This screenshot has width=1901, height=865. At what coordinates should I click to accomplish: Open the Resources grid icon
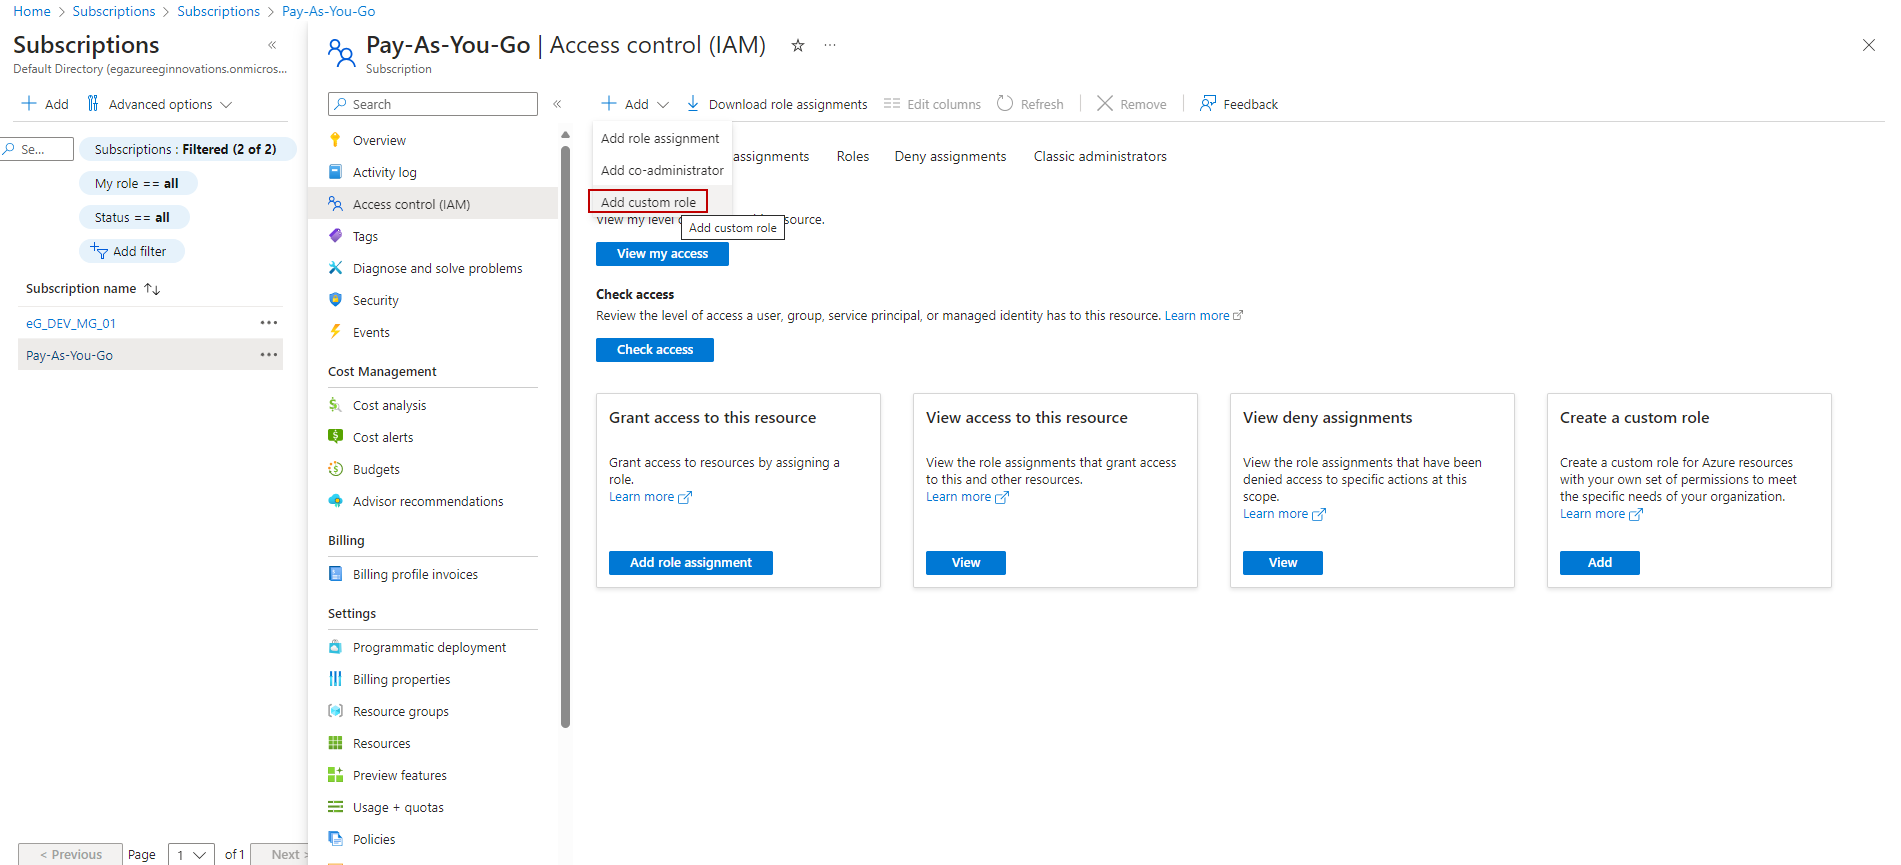click(335, 743)
